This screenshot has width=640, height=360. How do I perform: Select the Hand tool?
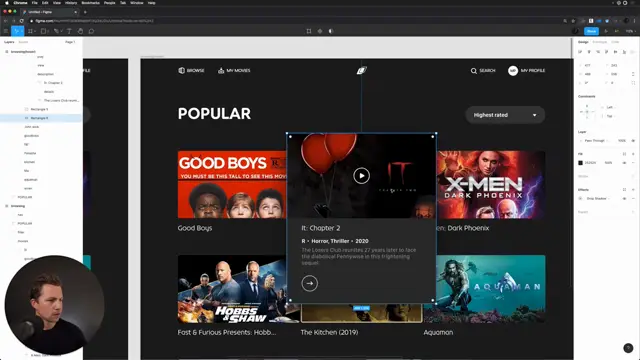click(80, 31)
